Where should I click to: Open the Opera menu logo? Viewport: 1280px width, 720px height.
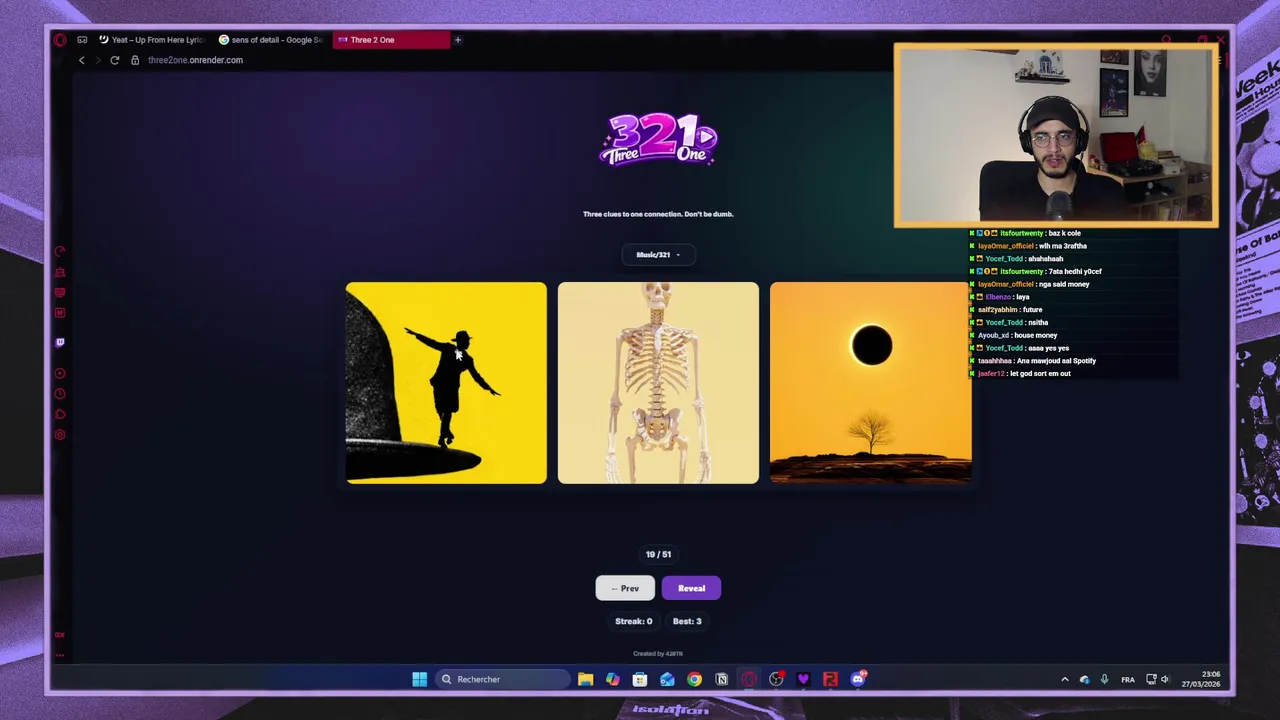tap(60, 40)
